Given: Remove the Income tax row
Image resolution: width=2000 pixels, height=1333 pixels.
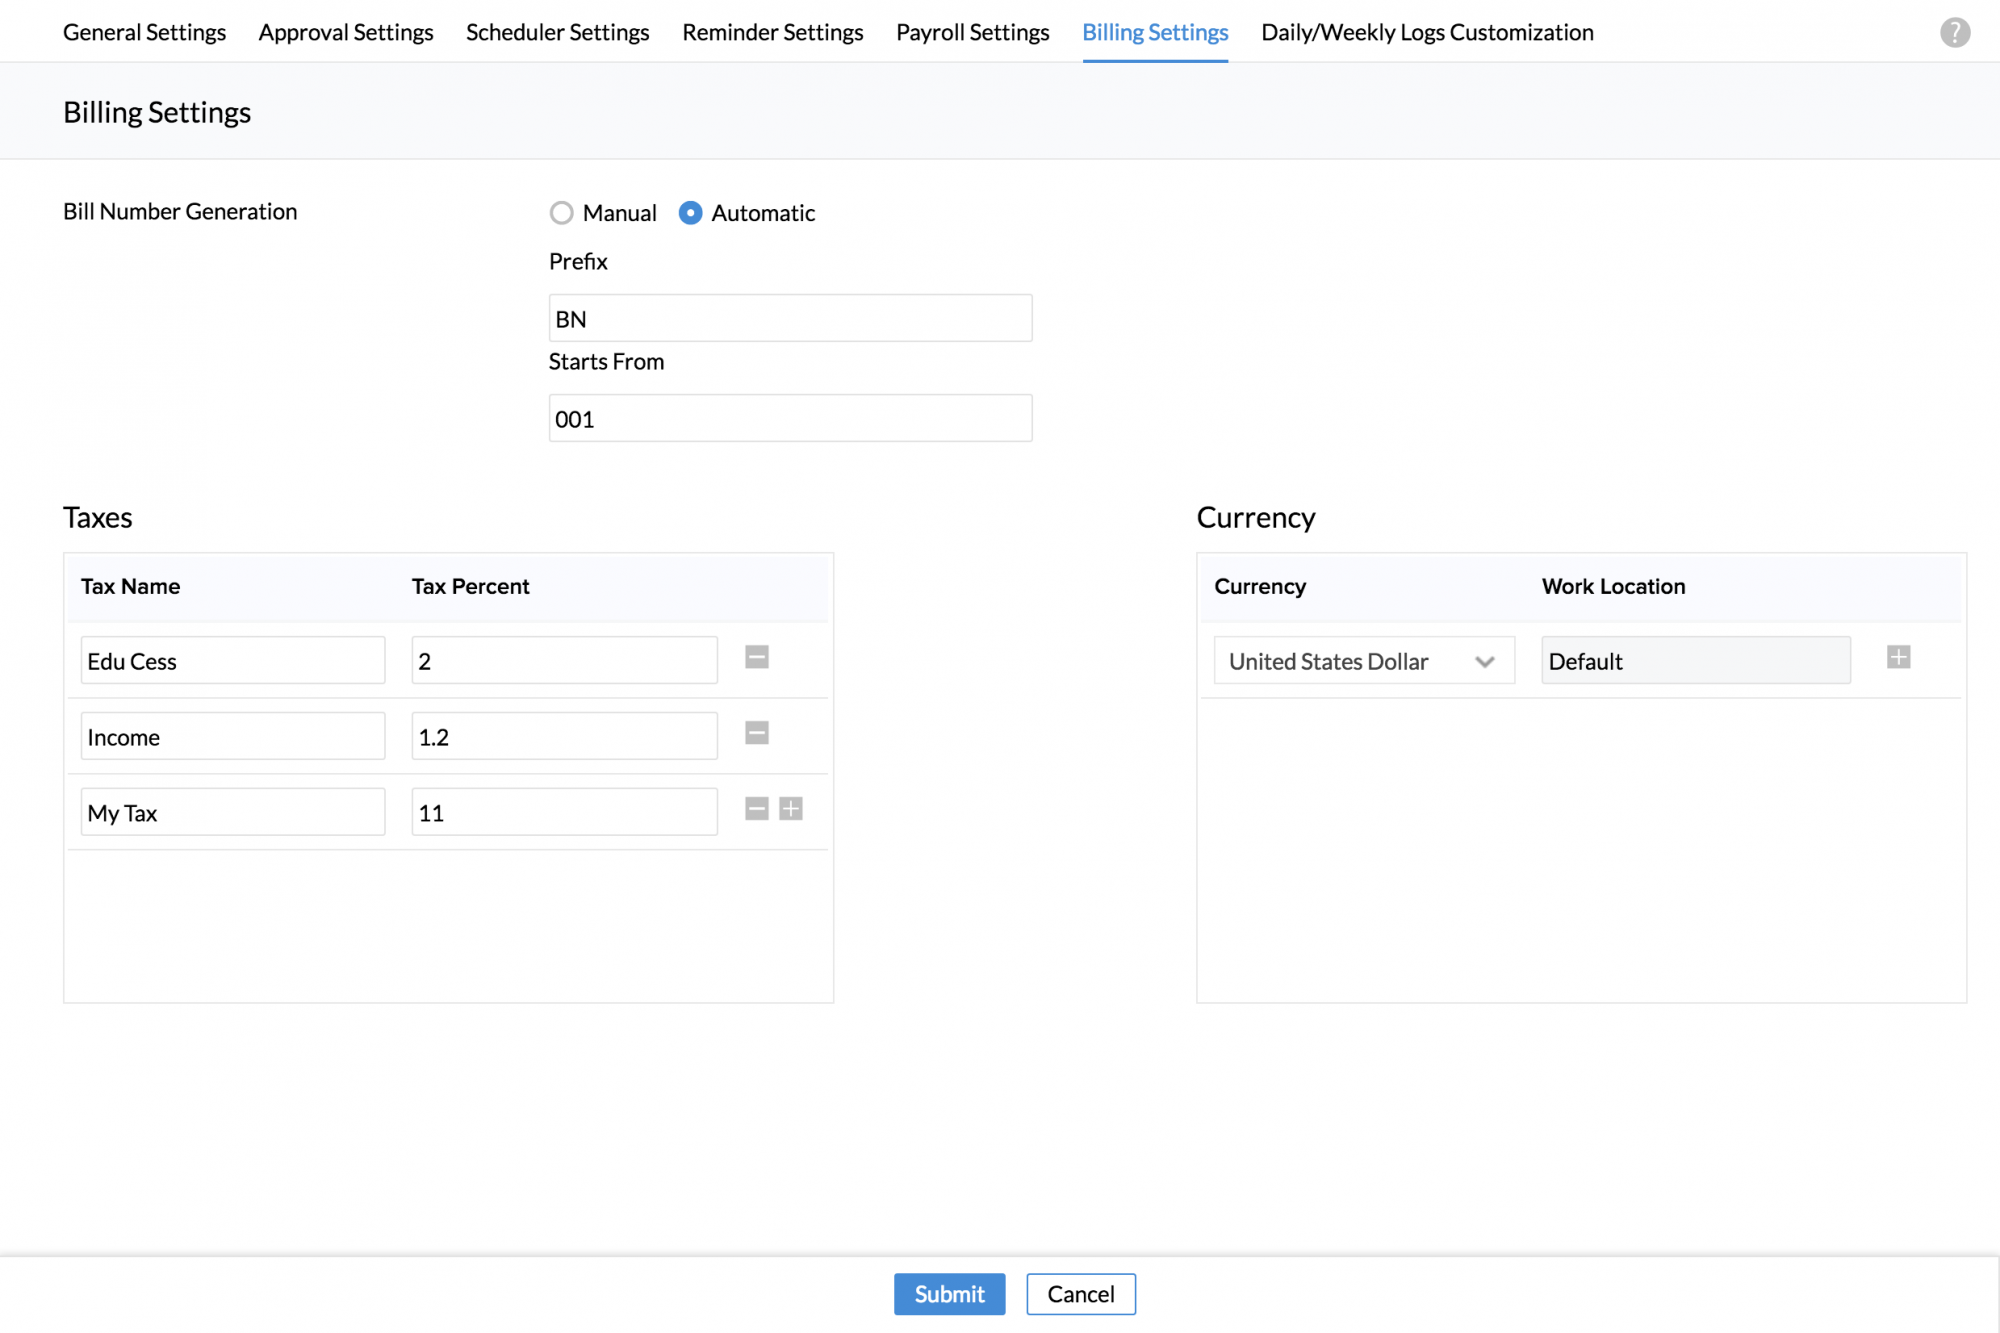Looking at the screenshot, I should [757, 734].
